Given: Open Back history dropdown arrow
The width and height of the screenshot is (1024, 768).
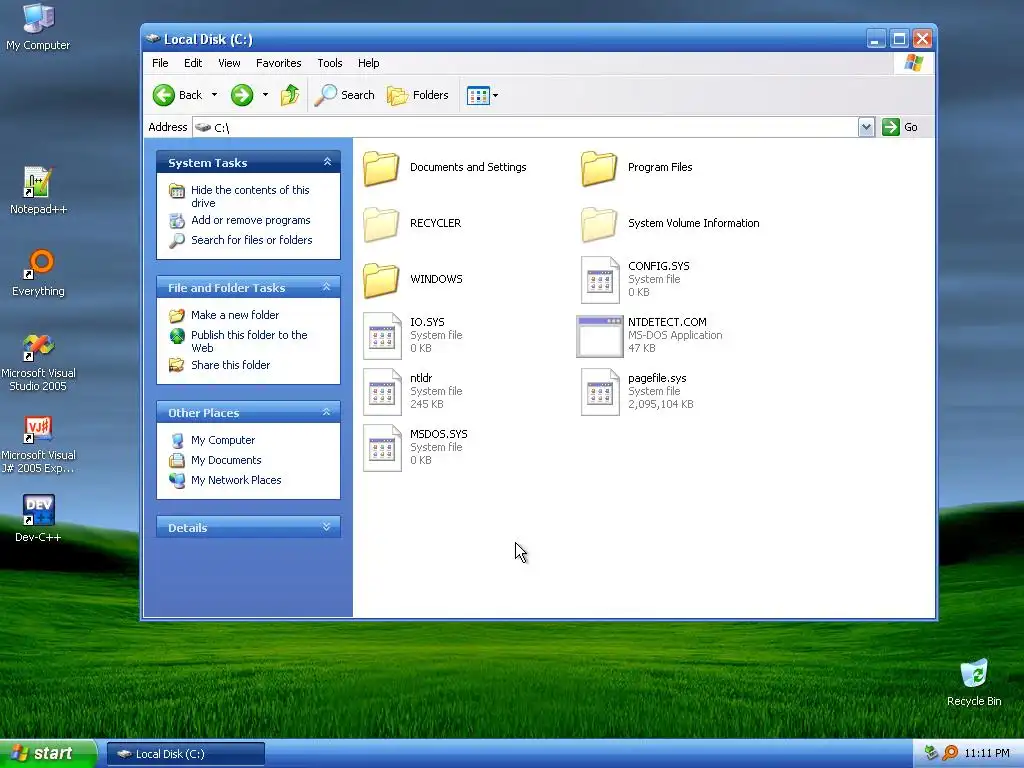Looking at the screenshot, I should click(x=214, y=95).
